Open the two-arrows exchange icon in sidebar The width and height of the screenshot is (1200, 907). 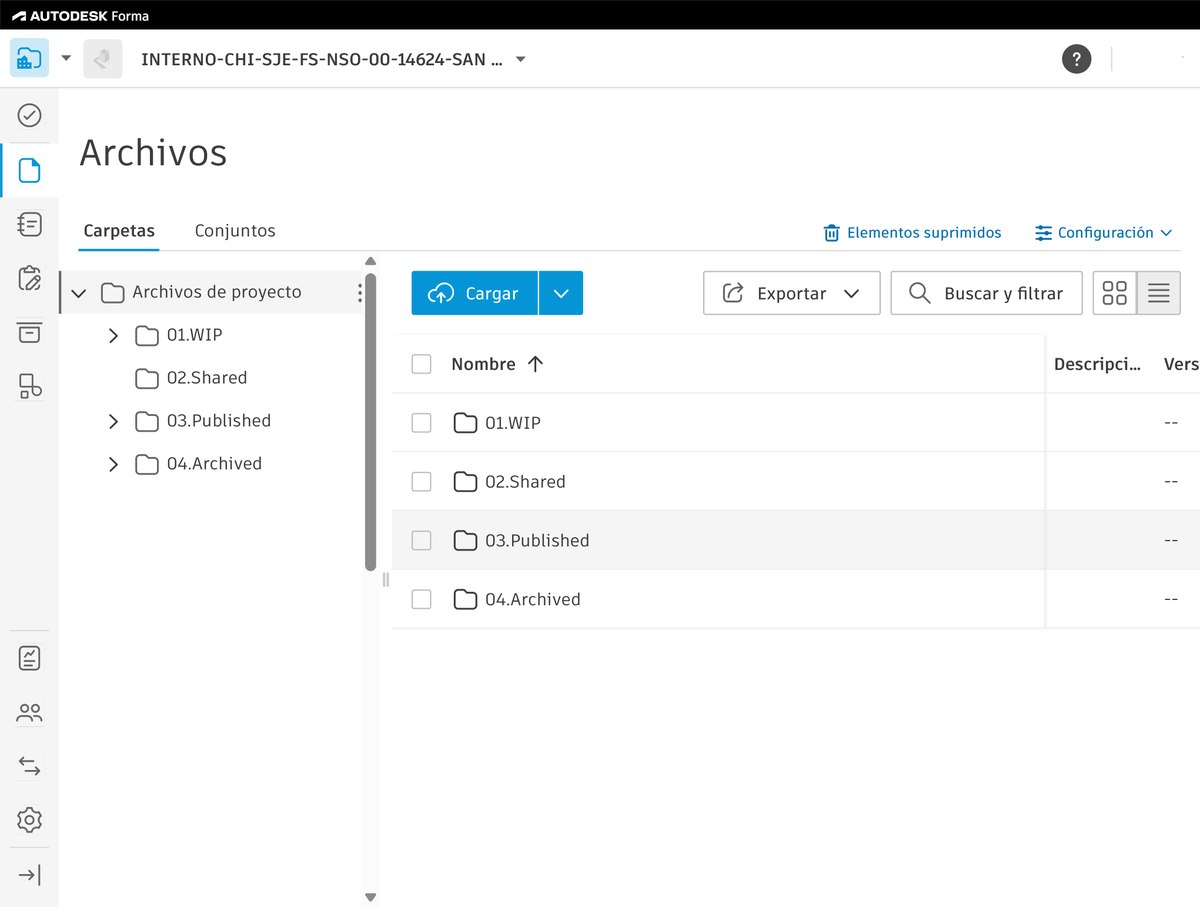coord(30,767)
